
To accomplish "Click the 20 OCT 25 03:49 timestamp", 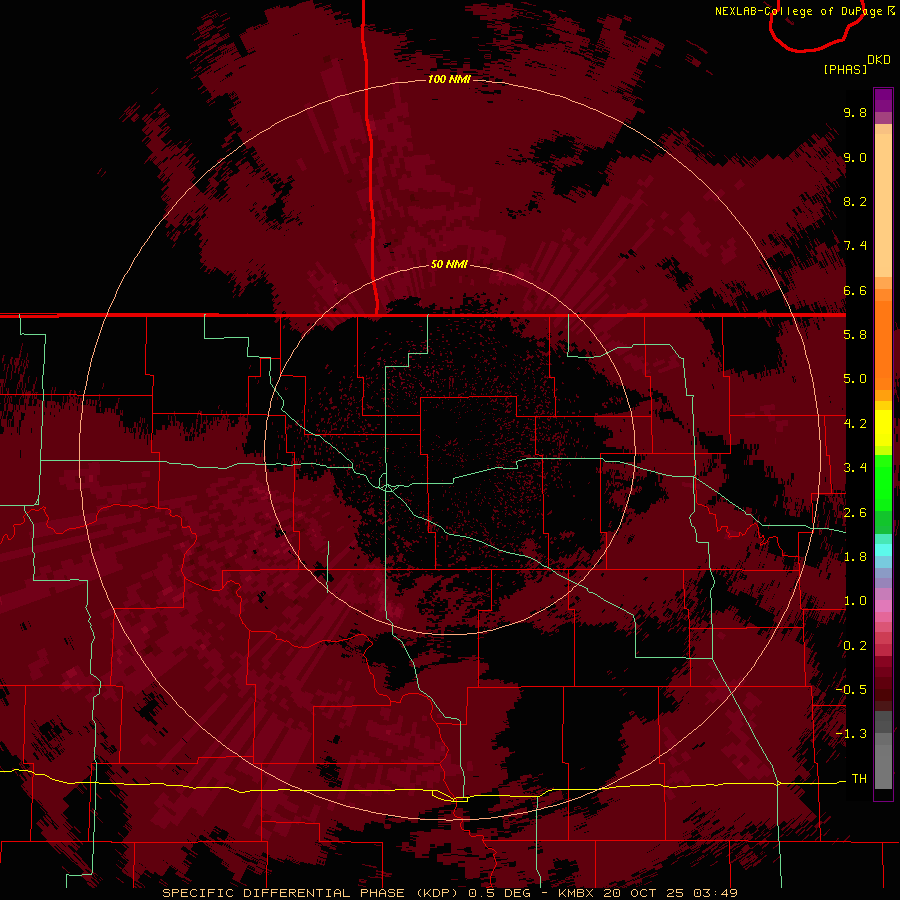I will tap(670, 893).
